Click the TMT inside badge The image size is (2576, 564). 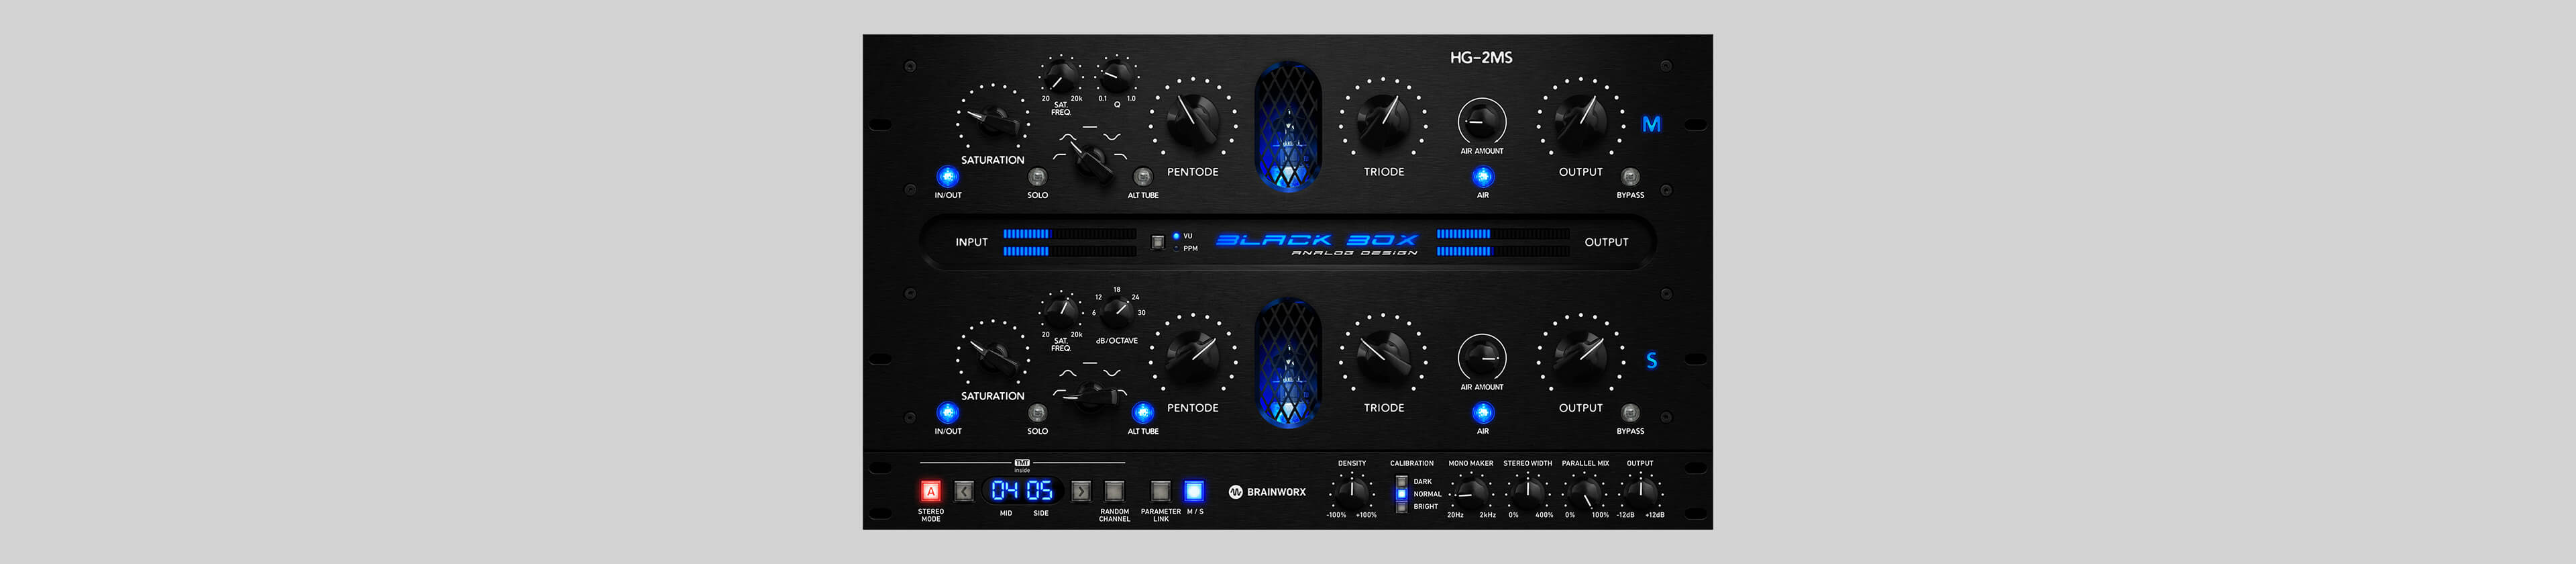[1022, 465]
